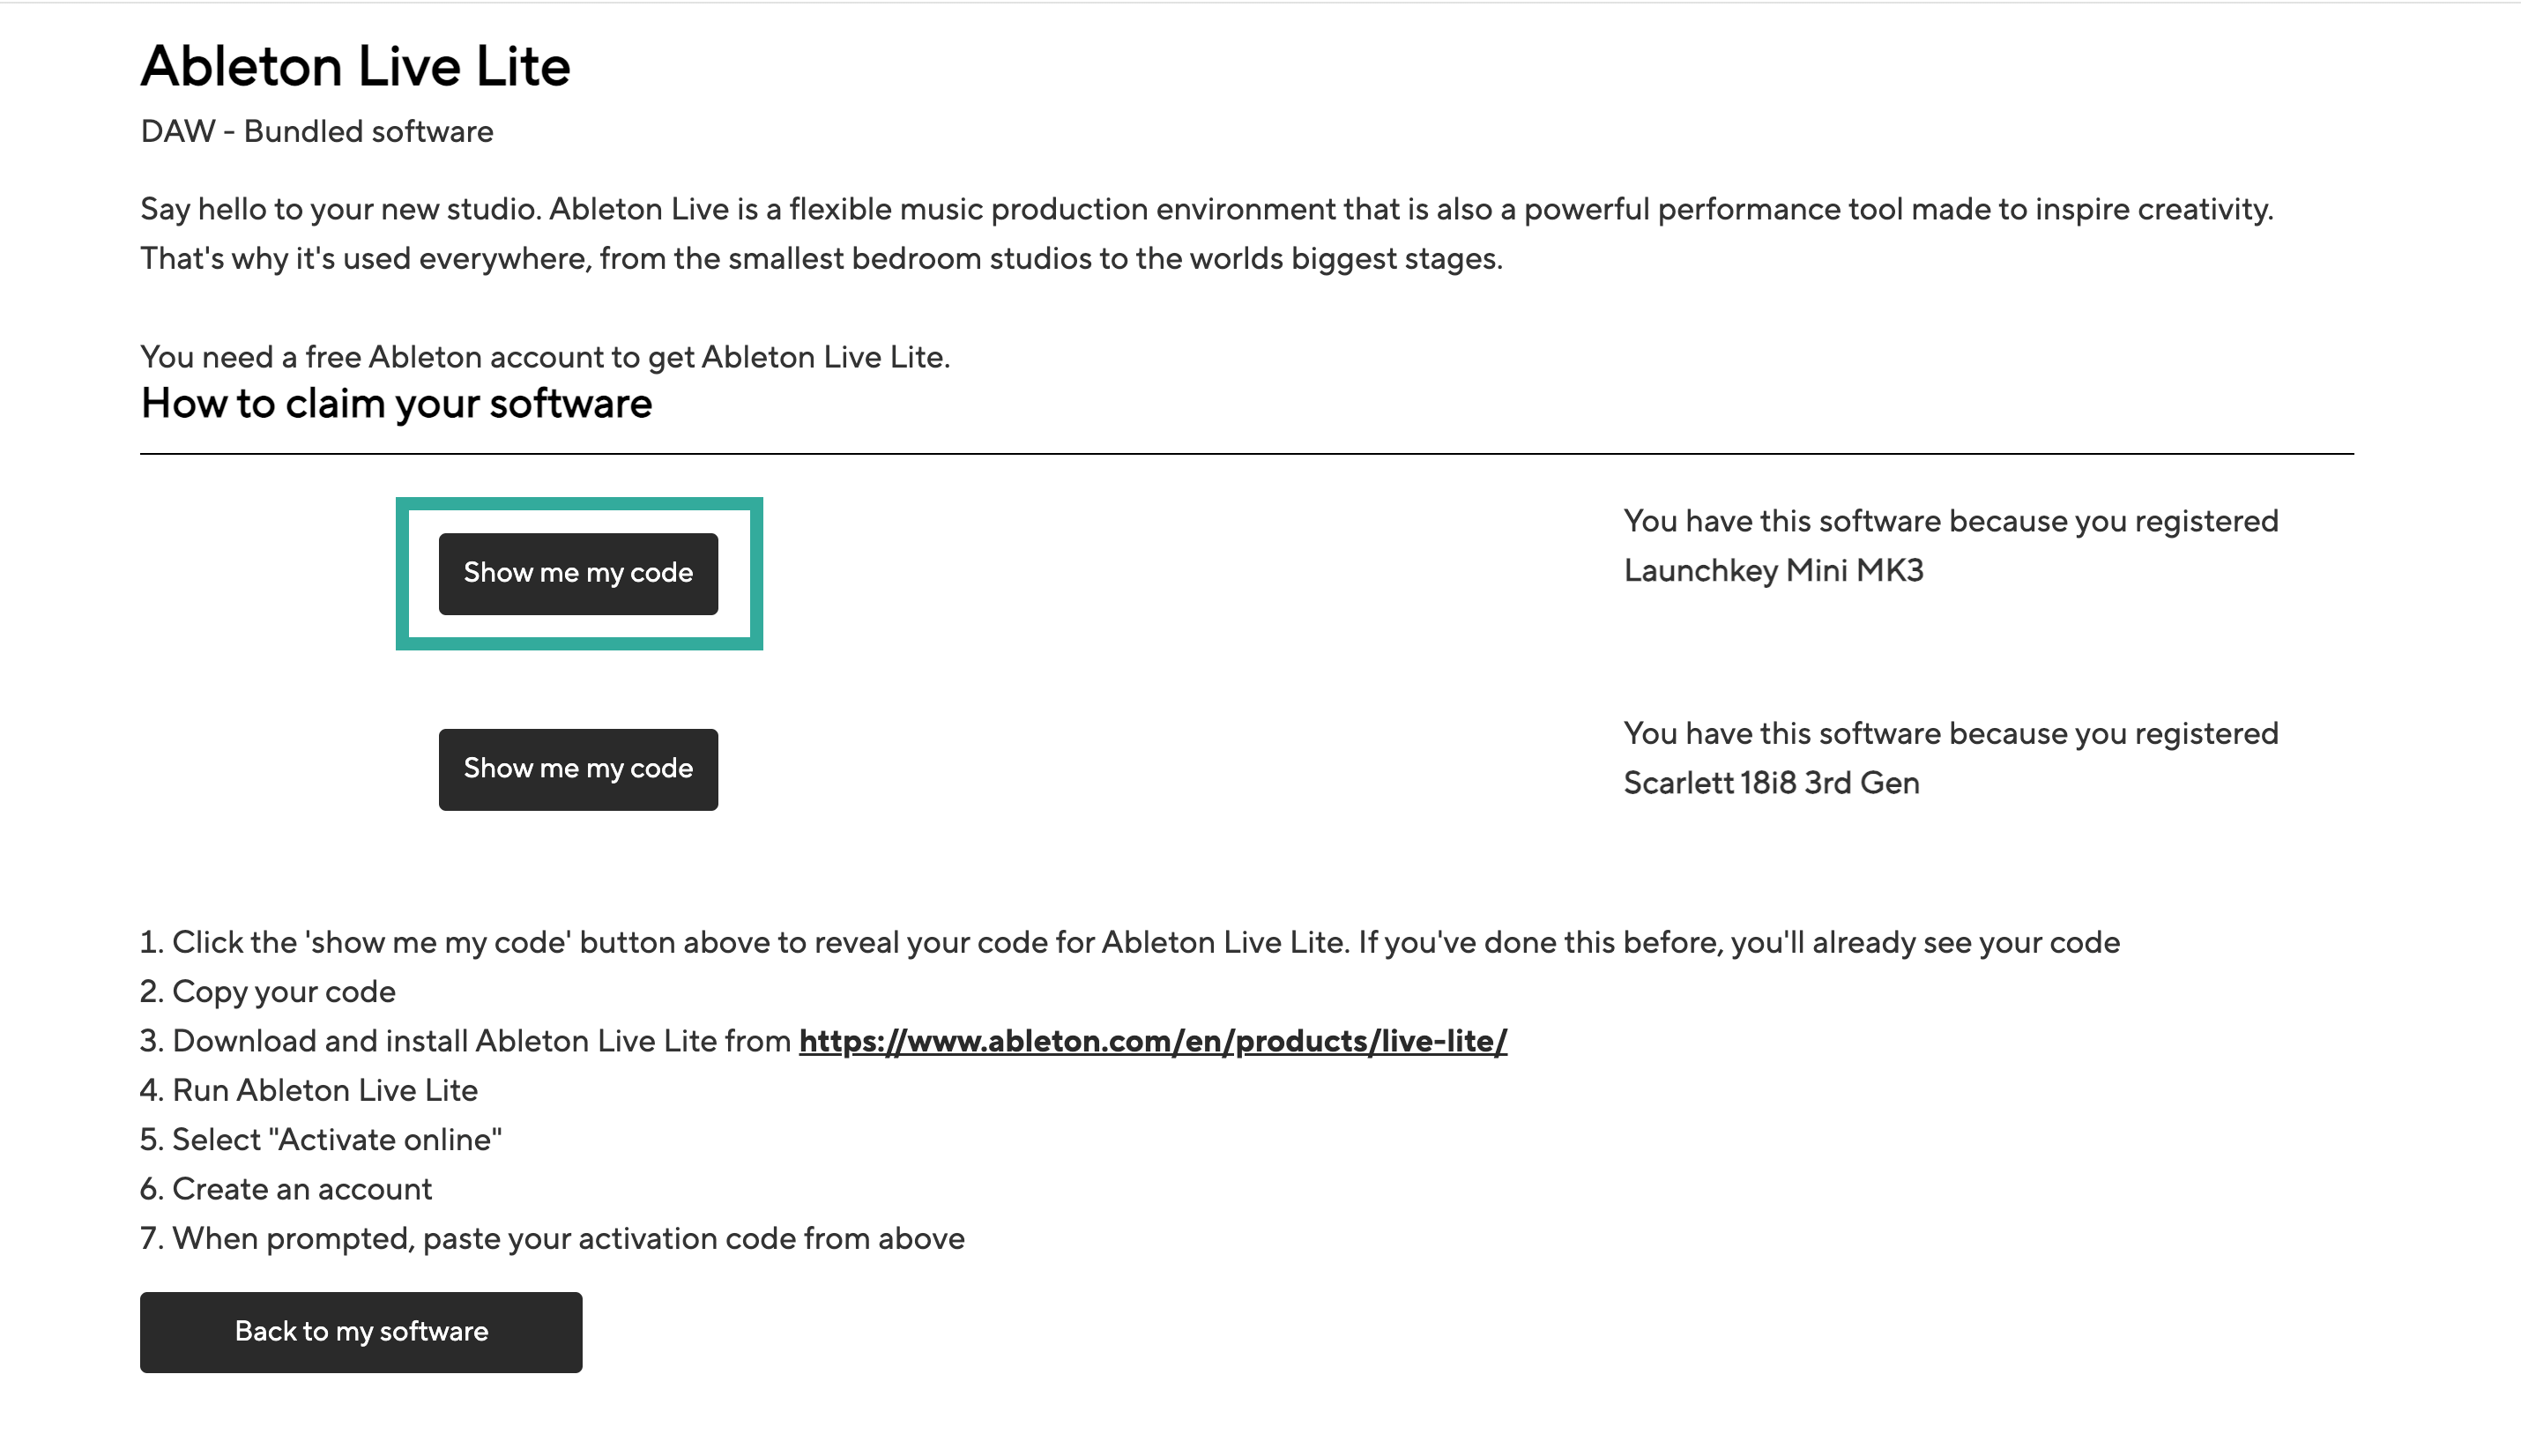
Task: Click step 1 about revealing your code
Action: [1129, 943]
